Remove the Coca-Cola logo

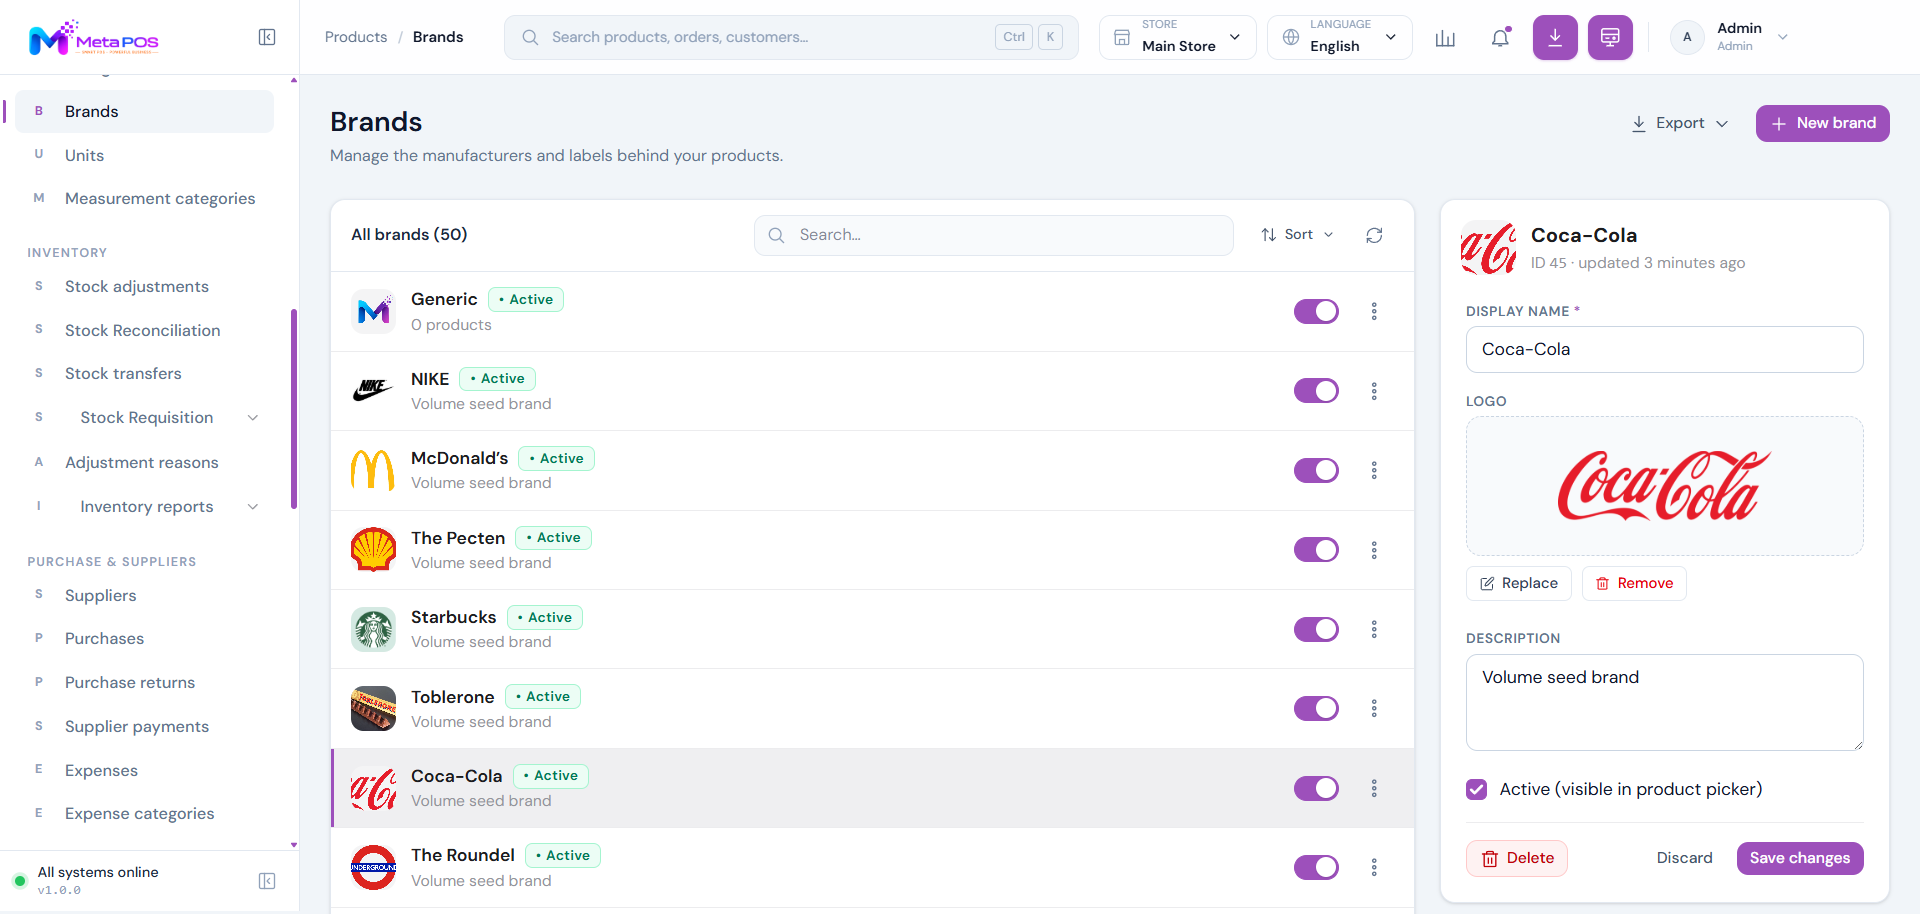1634,583
